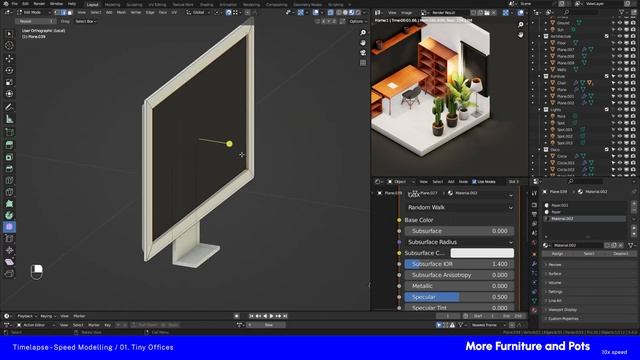Open the File menu
The width and height of the screenshot is (640, 360).
tap(15, 4)
